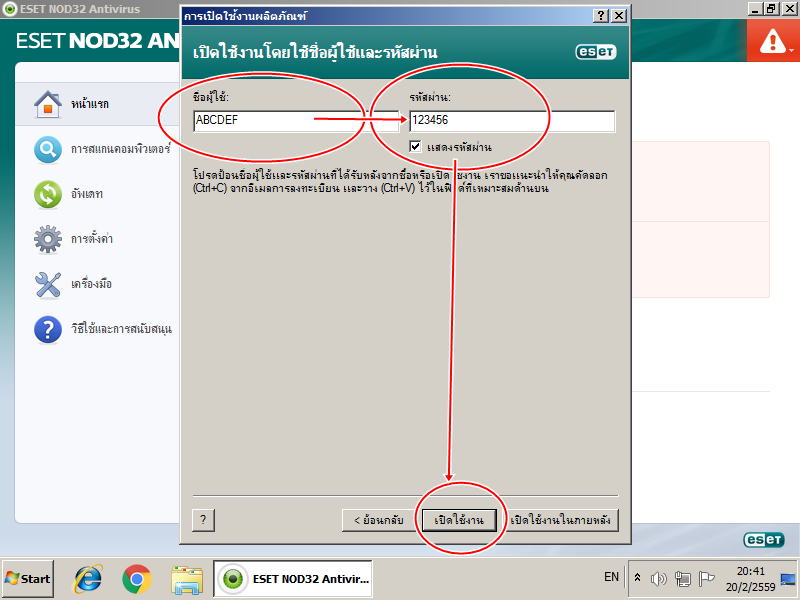Image resolution: width=800 pixels, height=600 pixels.
Task: Click the green Update (อัพเดท) icon
Action: [48, 194]
